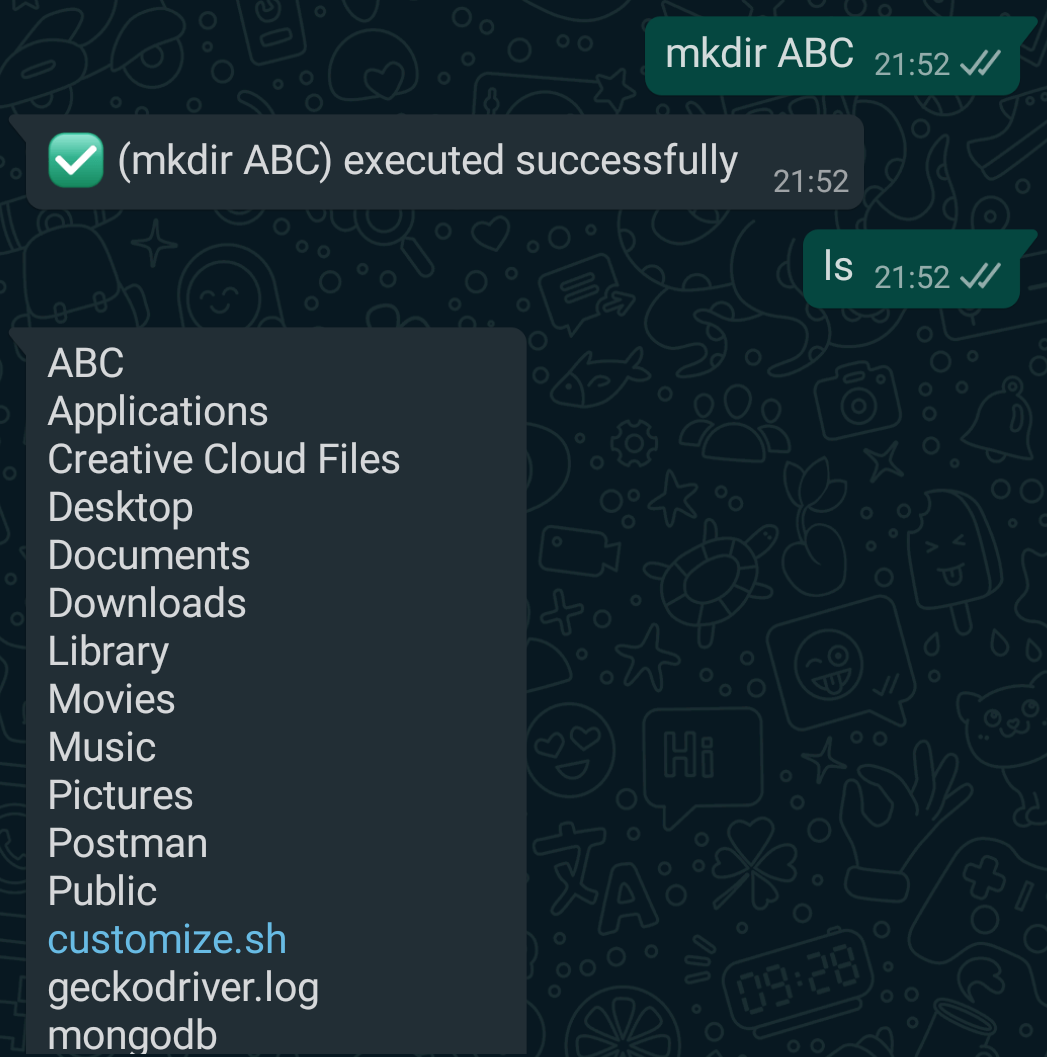Click the mongodb entry at the bottom

[x=132, y=1035]
